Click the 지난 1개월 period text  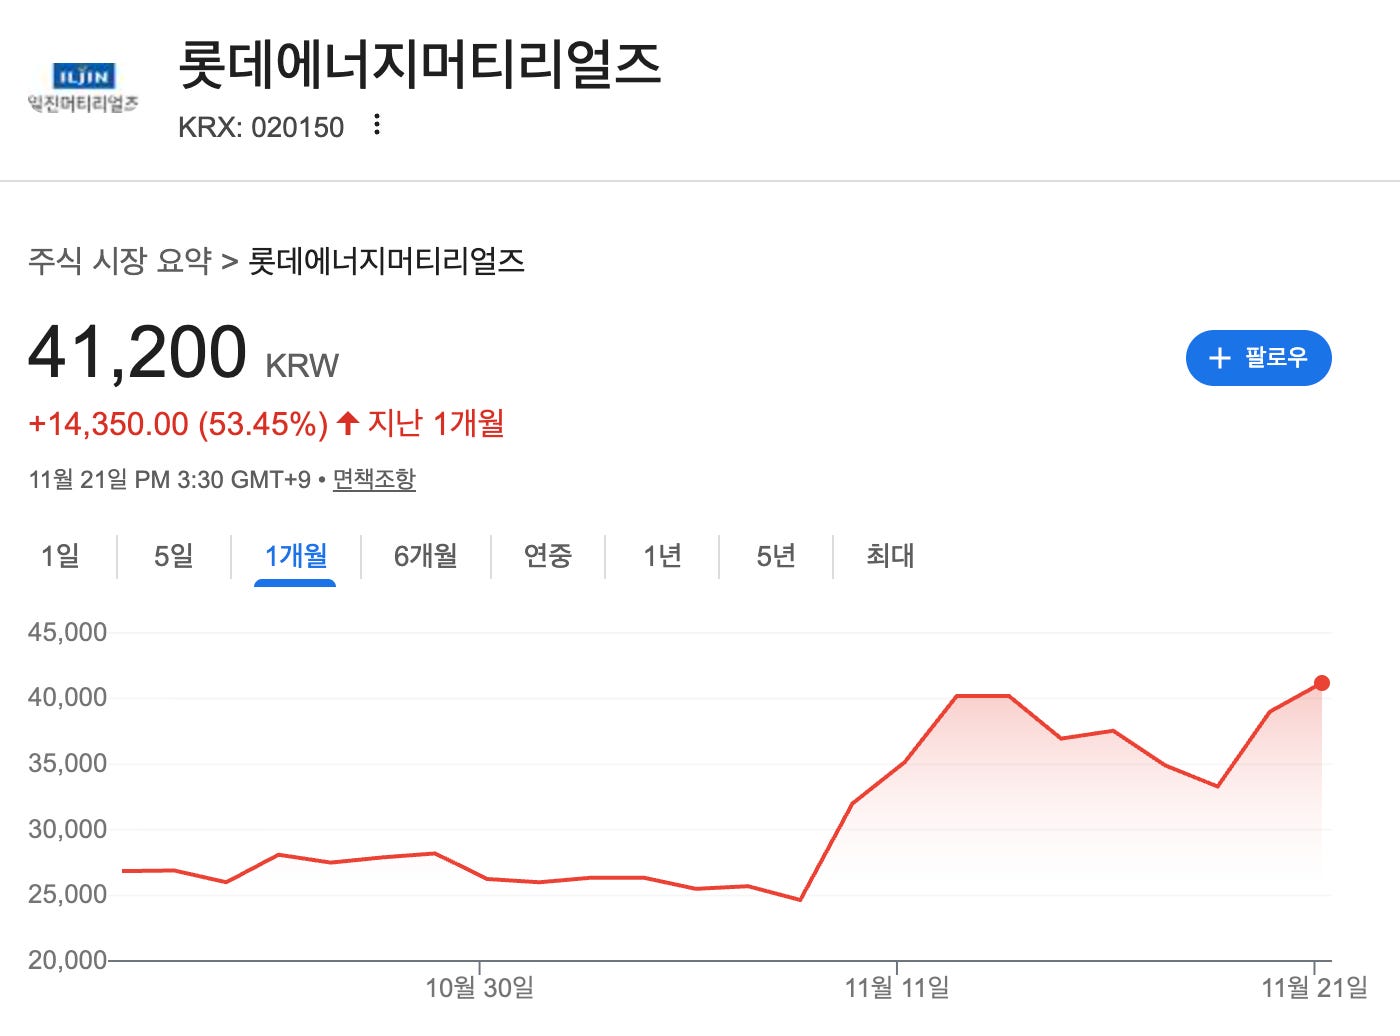point(436,423)
